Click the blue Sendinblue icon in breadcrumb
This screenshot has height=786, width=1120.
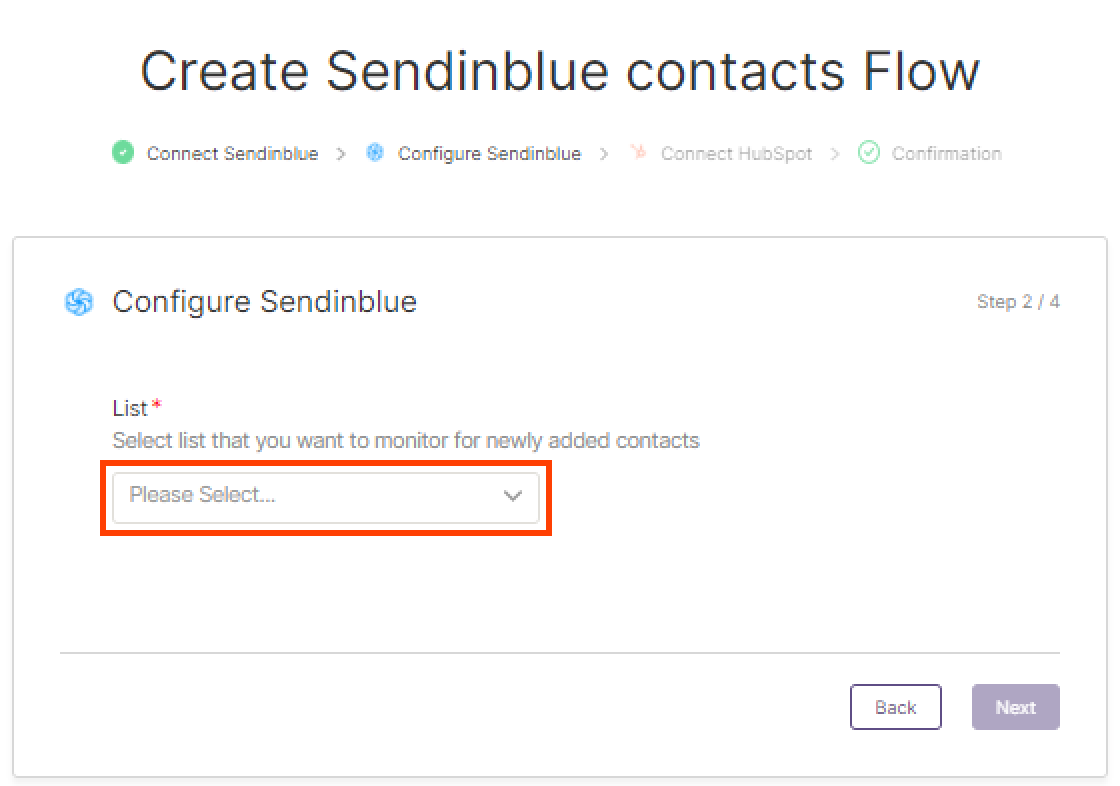(375, 152)
